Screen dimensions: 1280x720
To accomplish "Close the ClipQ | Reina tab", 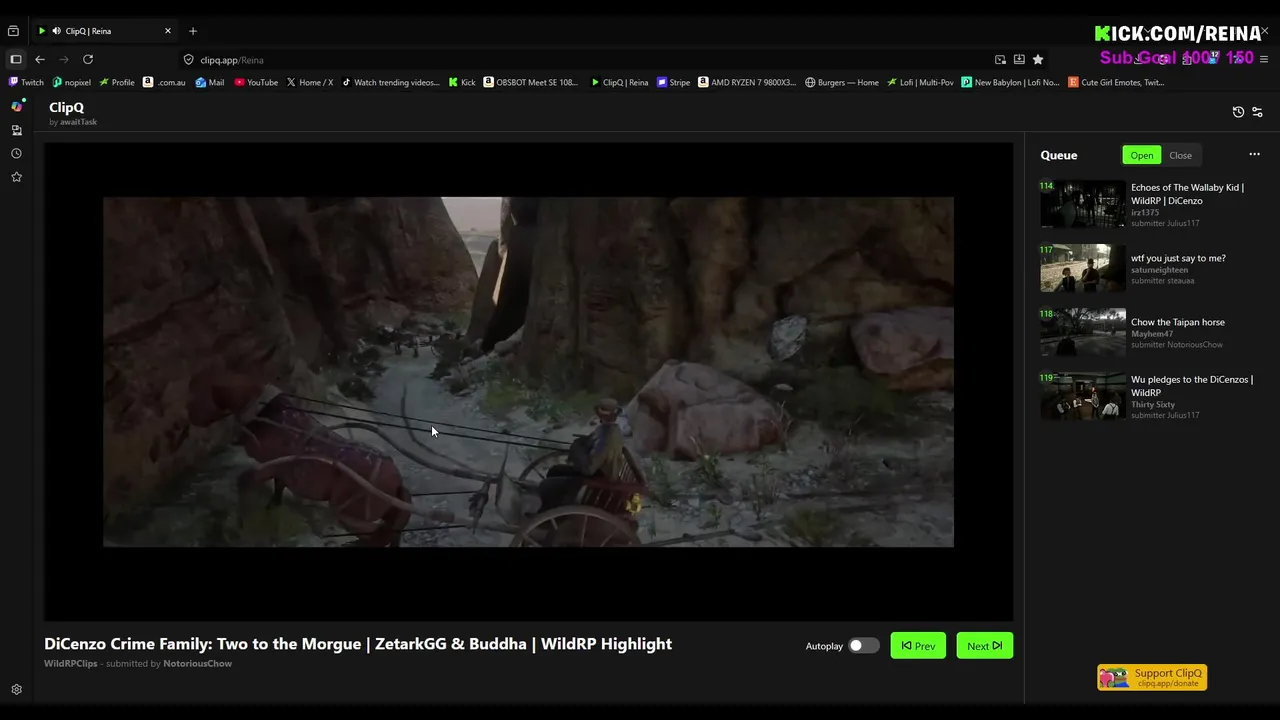I will coord(168,31).
